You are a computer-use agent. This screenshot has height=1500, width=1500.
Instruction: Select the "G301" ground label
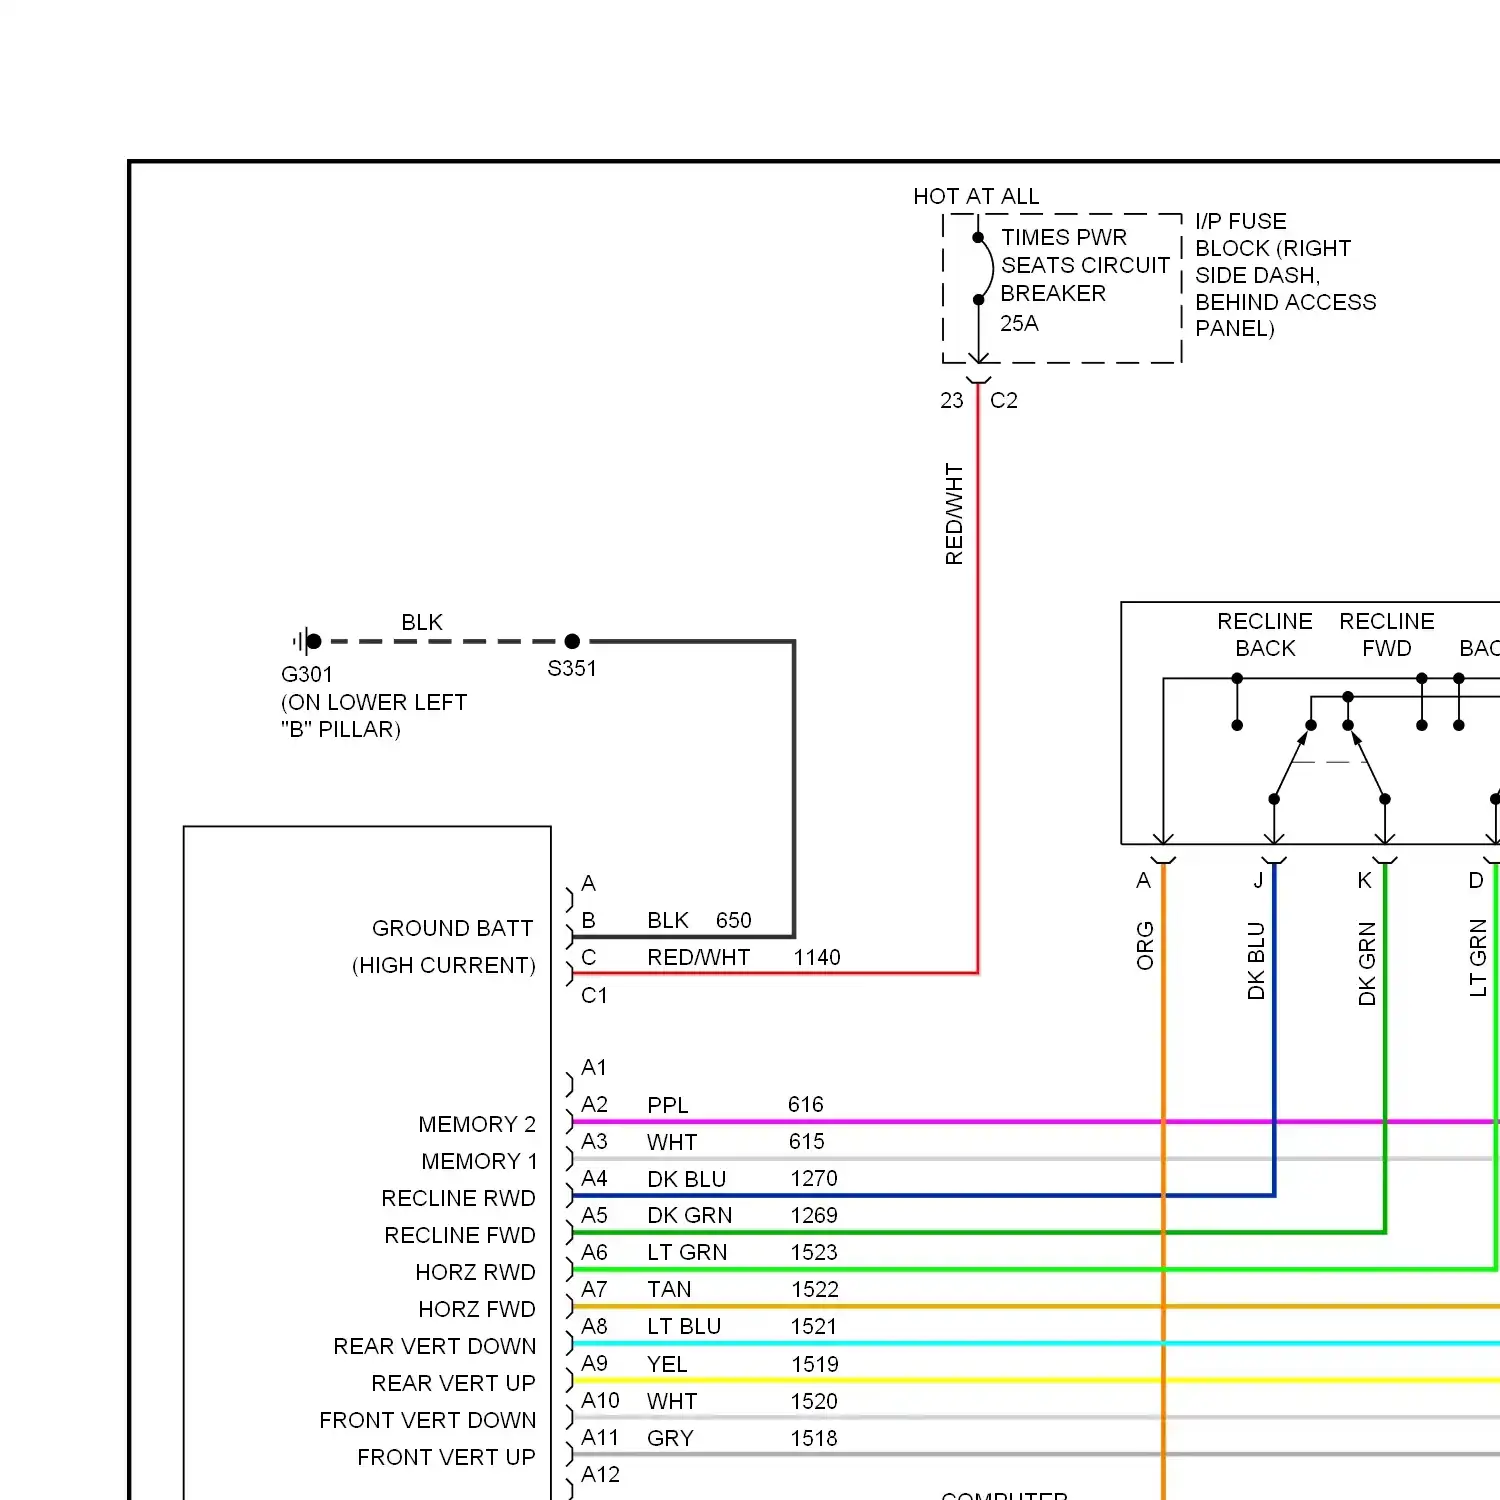click(307, 674)
